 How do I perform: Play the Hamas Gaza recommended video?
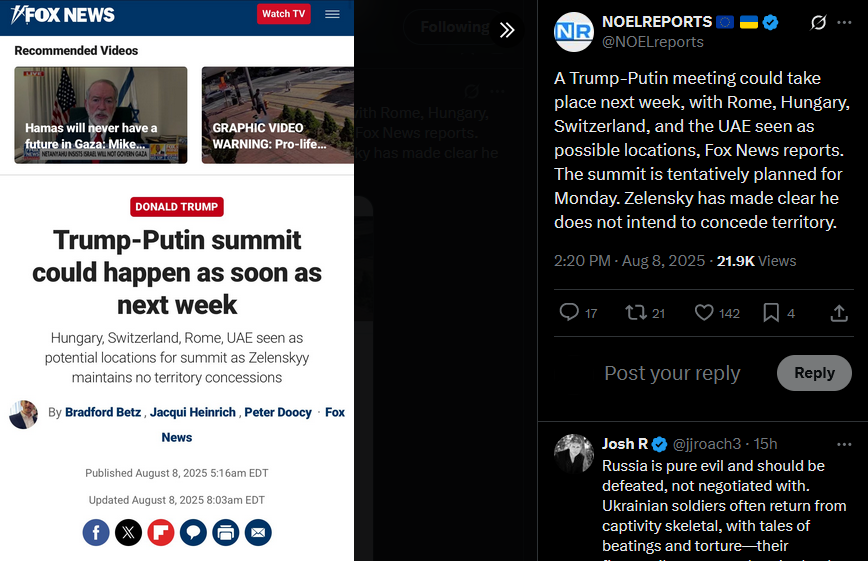[x=101, y=115]
